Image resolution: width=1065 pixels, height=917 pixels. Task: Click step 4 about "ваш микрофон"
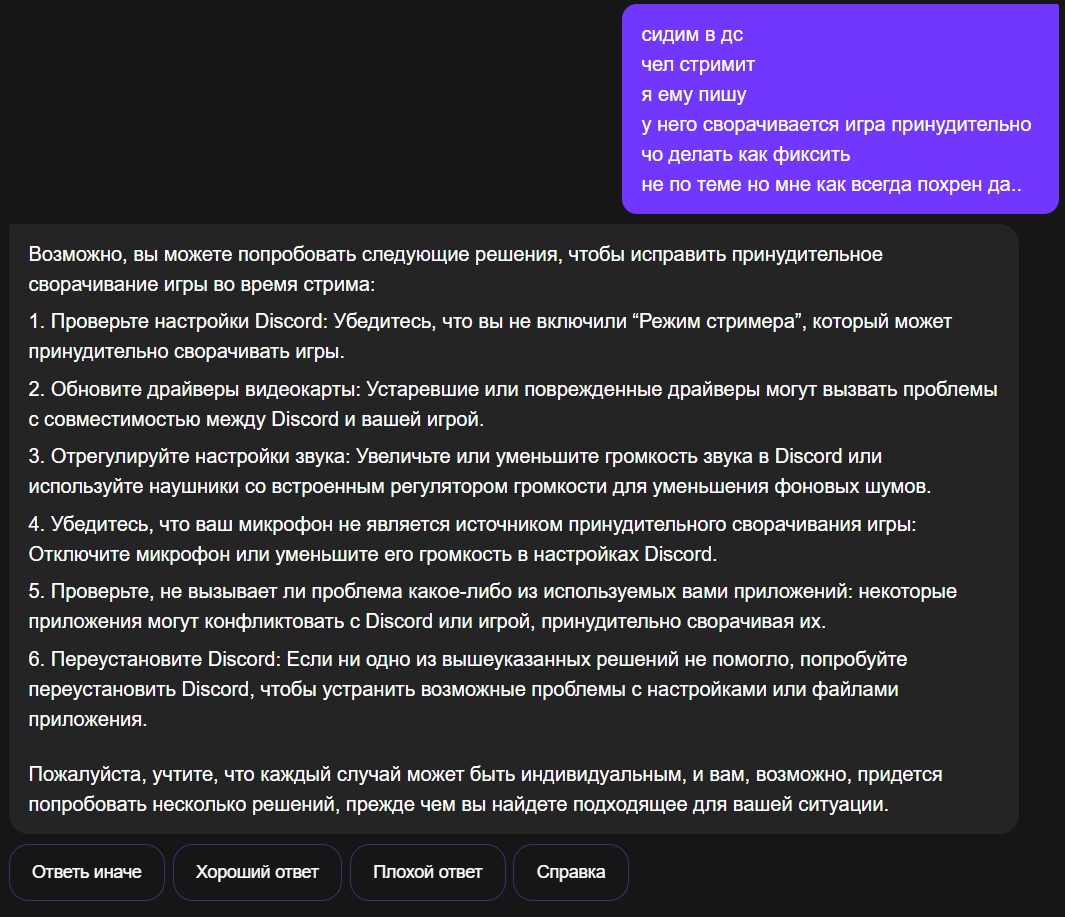[473, 539]
